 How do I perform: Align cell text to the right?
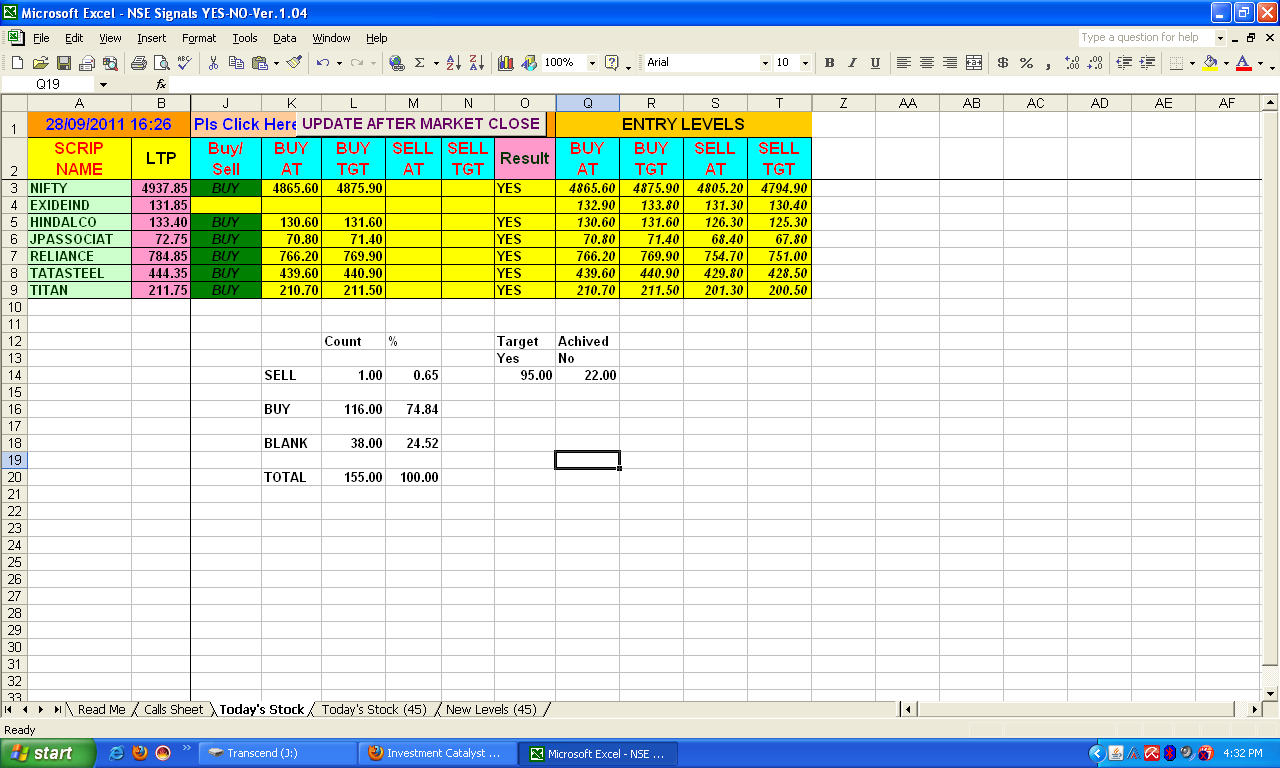[950, 63]
